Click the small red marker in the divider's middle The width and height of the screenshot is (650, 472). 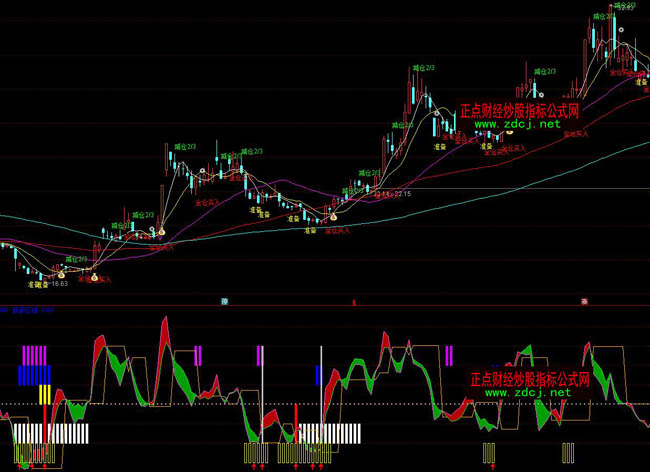pos(354,300)
